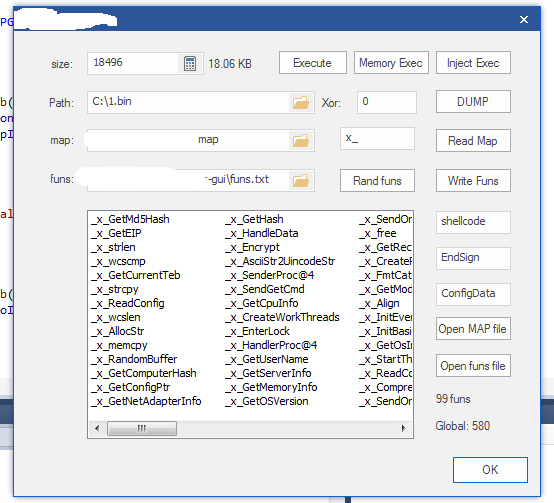
Task: Click the Execute button
Action: coord(313,63)
